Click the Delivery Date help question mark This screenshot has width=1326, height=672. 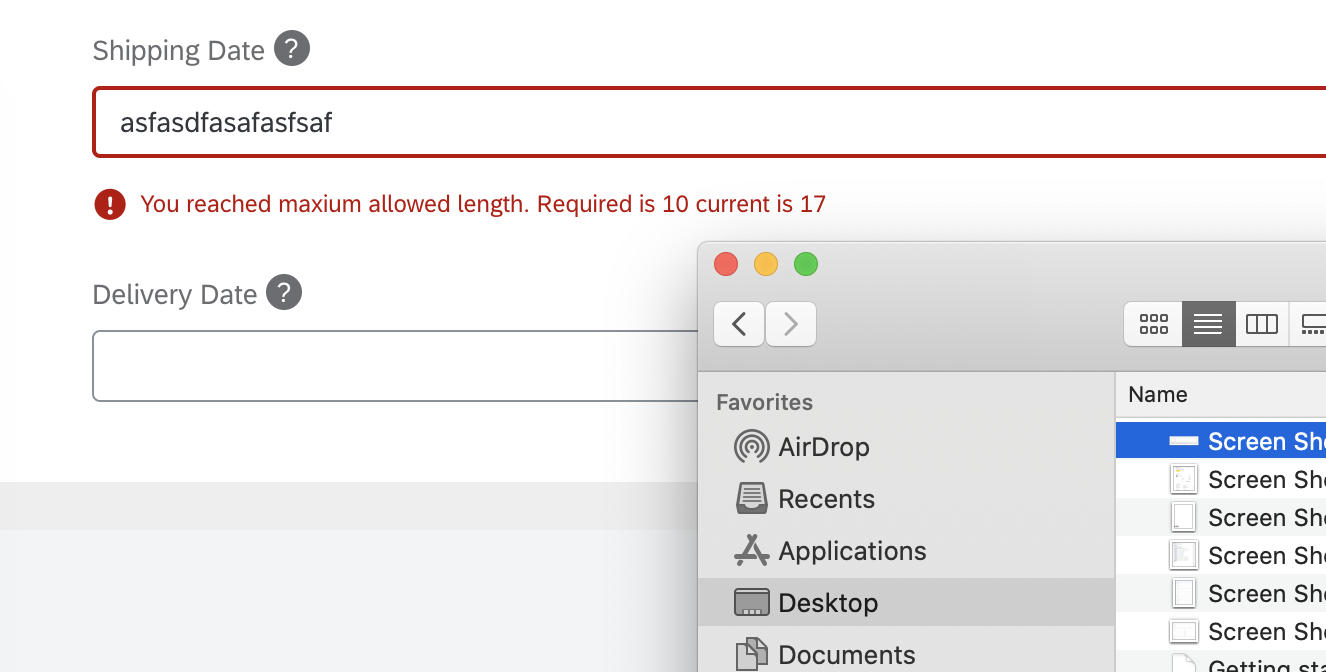284,292
